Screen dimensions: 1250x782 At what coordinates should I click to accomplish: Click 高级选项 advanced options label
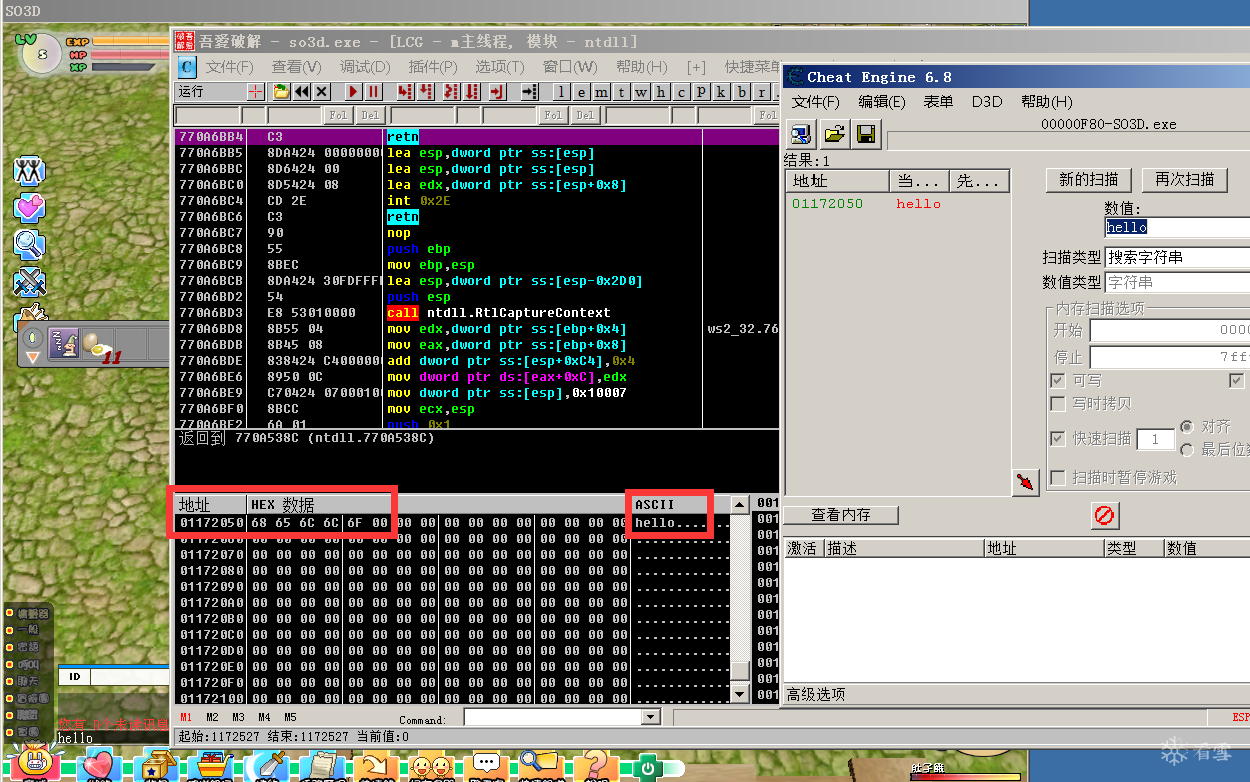click(816, 694)
